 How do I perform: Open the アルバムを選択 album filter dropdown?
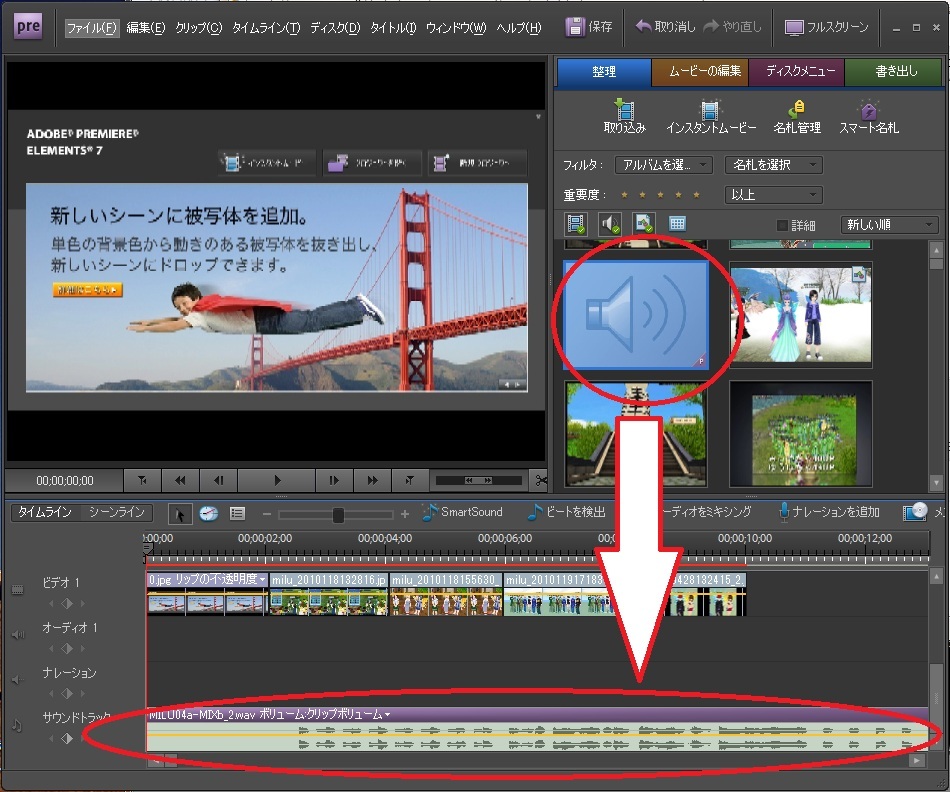click(664, 165)
